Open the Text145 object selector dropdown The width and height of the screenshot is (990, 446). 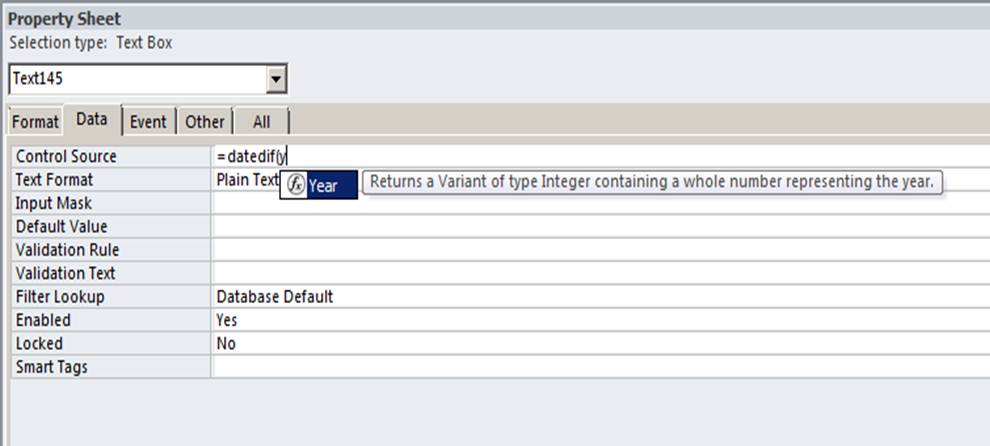[x=276, y=80]
